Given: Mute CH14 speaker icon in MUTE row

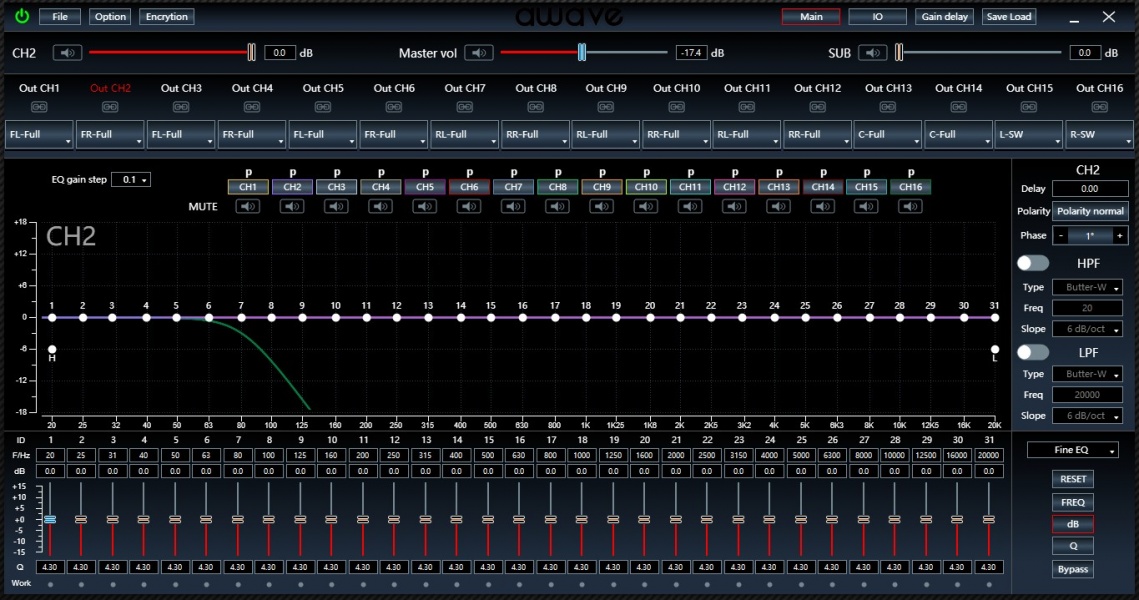Looking at the screenshot, I should click(x=823, y=206).
